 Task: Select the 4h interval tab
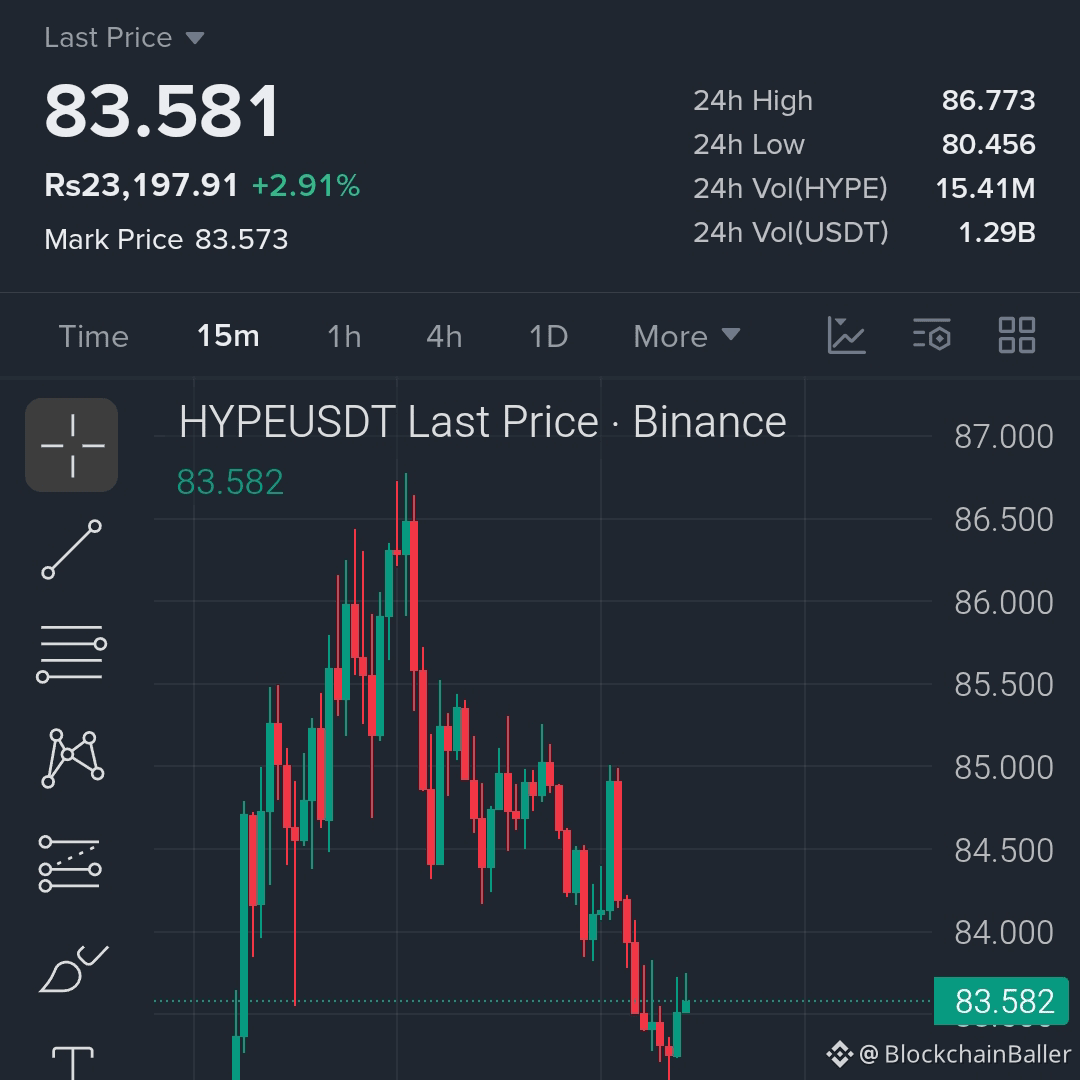(x=444, y=336)
